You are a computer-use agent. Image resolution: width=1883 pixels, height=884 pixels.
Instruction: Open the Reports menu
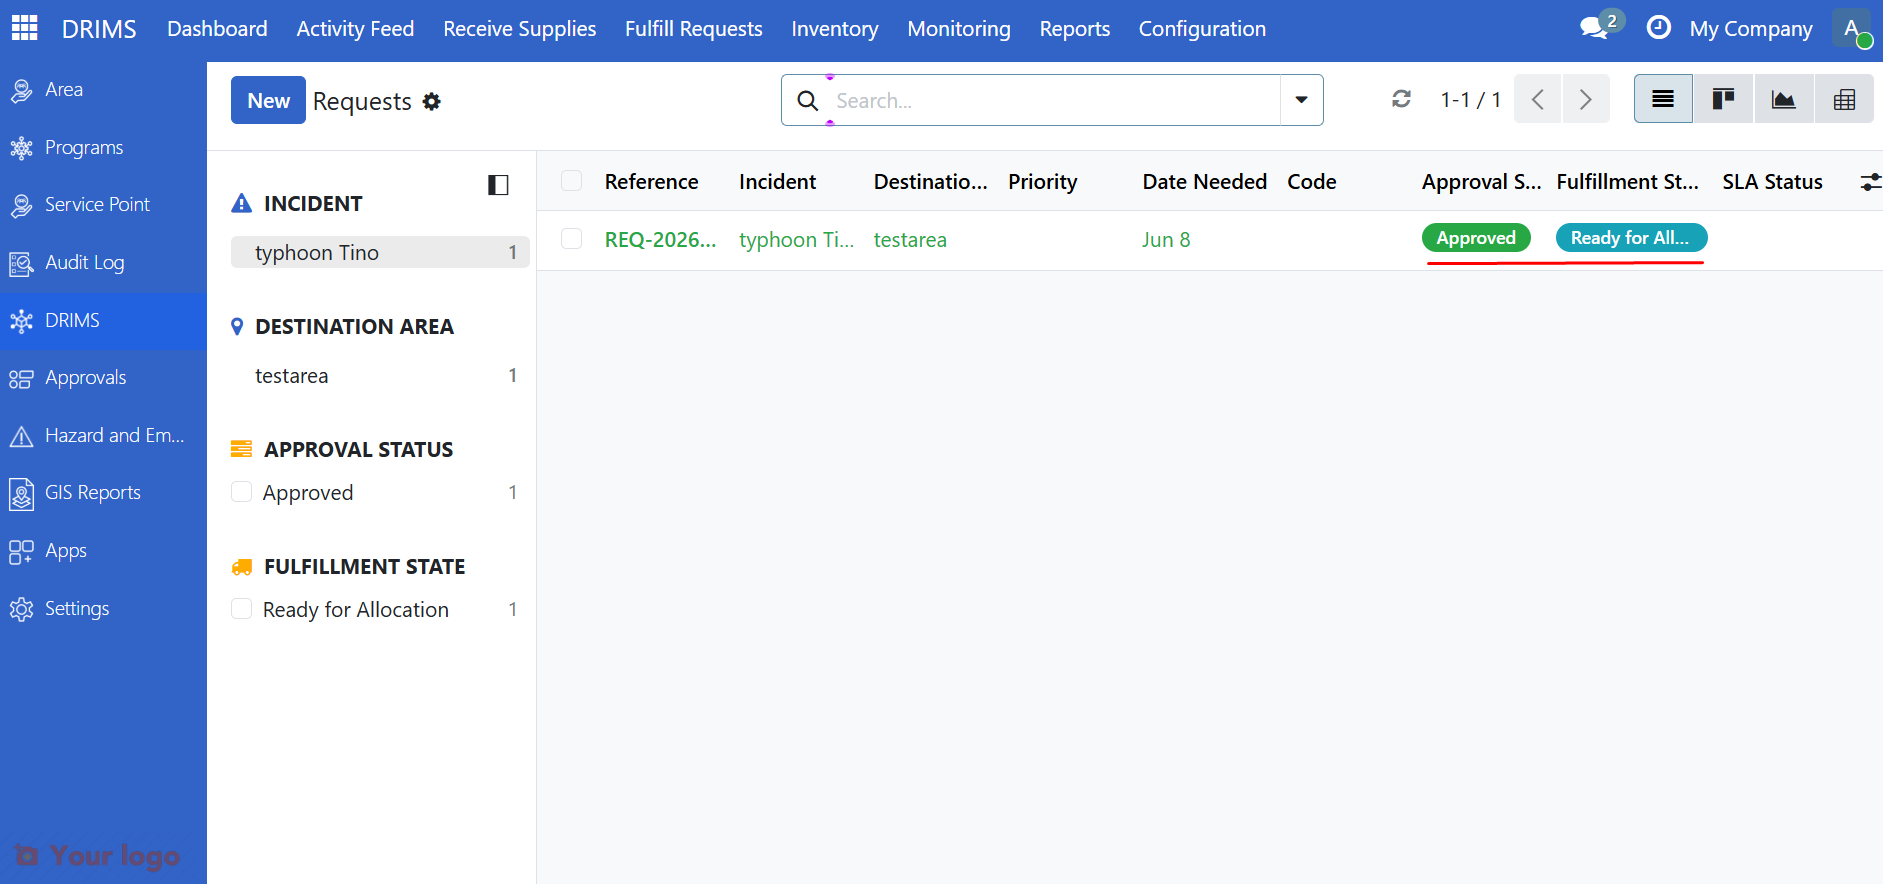1075,29
